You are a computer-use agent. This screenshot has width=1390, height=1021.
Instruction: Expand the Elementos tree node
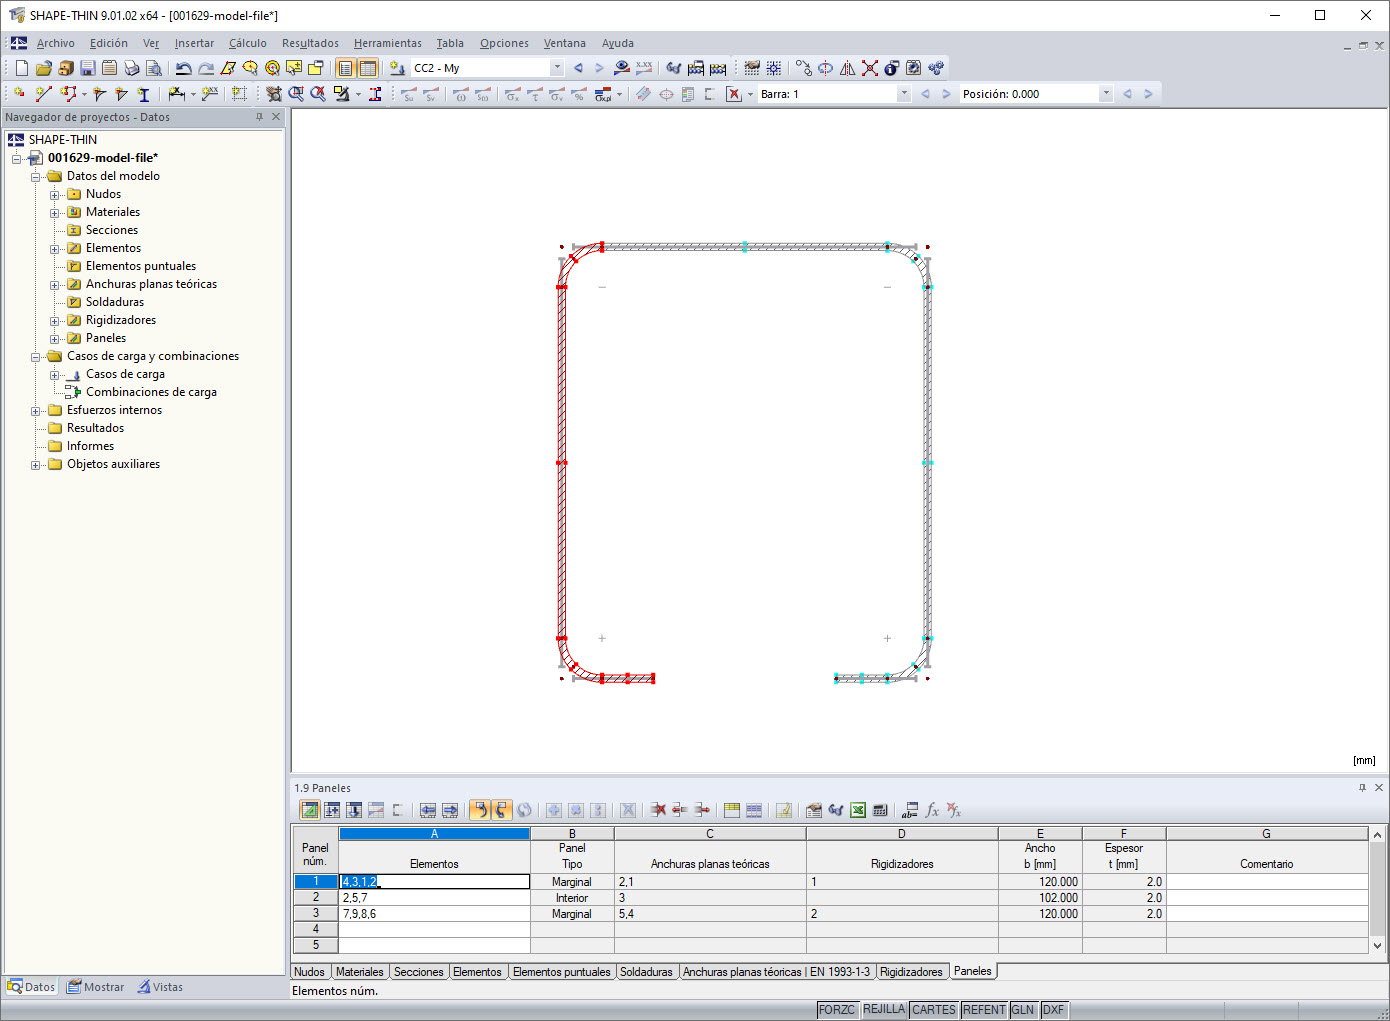tap(55, 249)
